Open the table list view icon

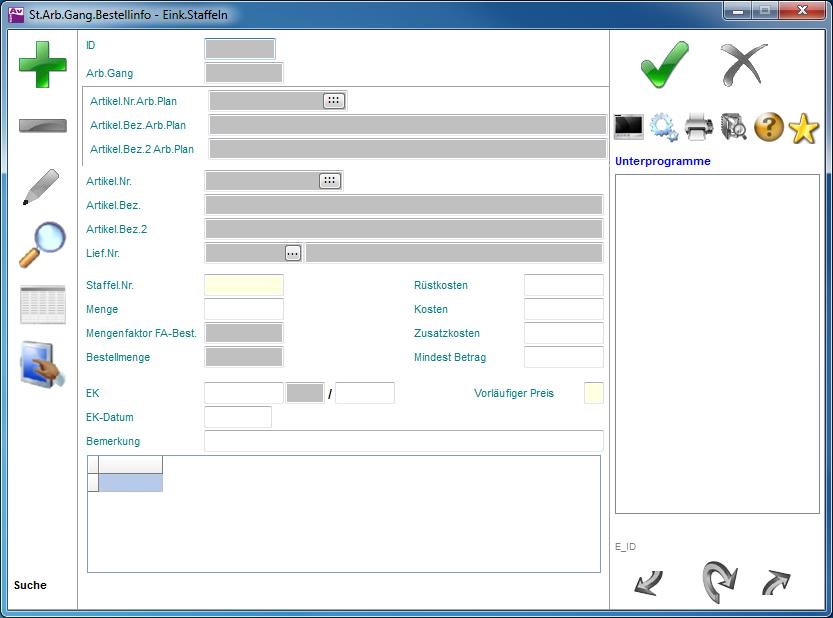point(42,305)
